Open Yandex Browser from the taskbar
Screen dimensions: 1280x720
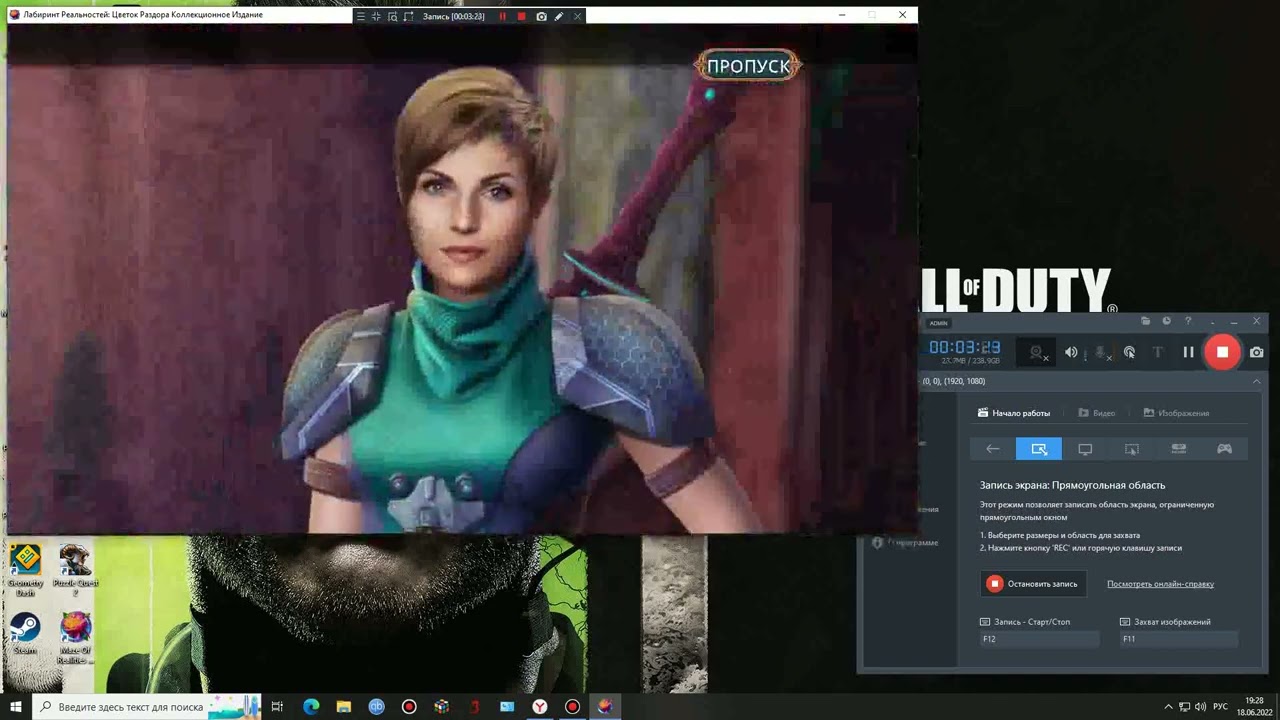539,707
